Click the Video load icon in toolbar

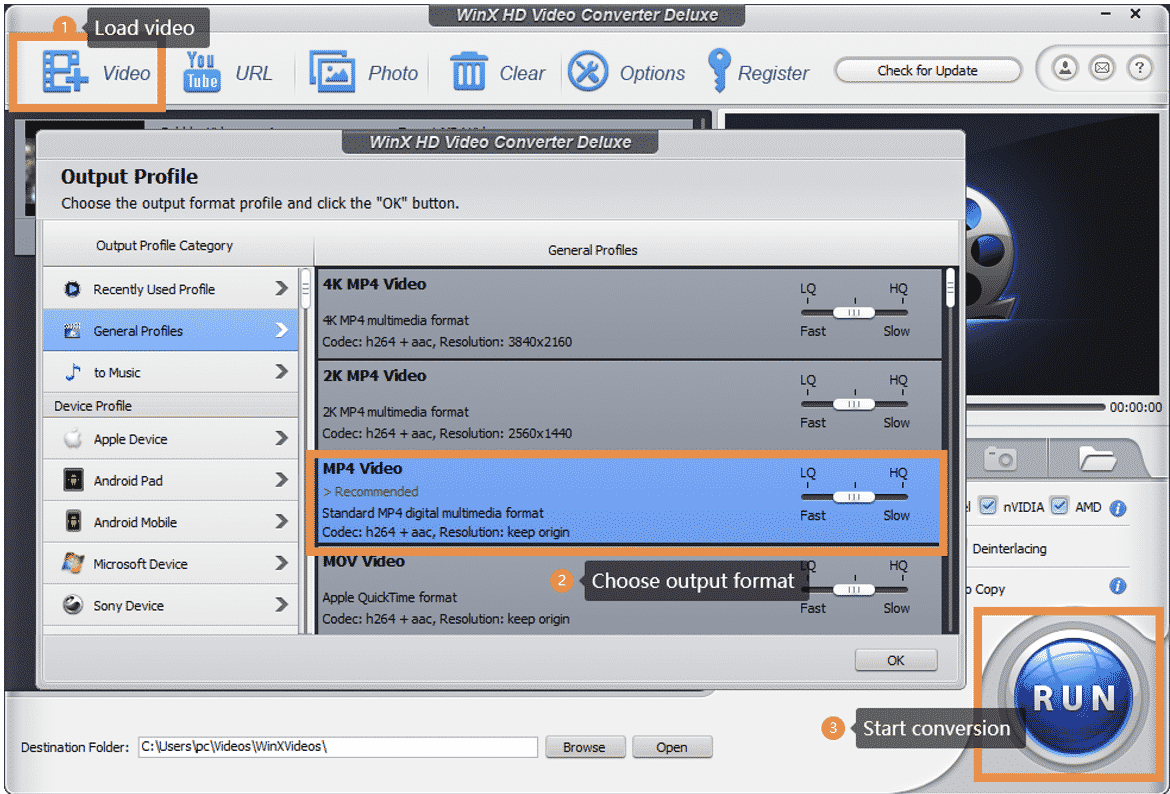coord(66,73)
